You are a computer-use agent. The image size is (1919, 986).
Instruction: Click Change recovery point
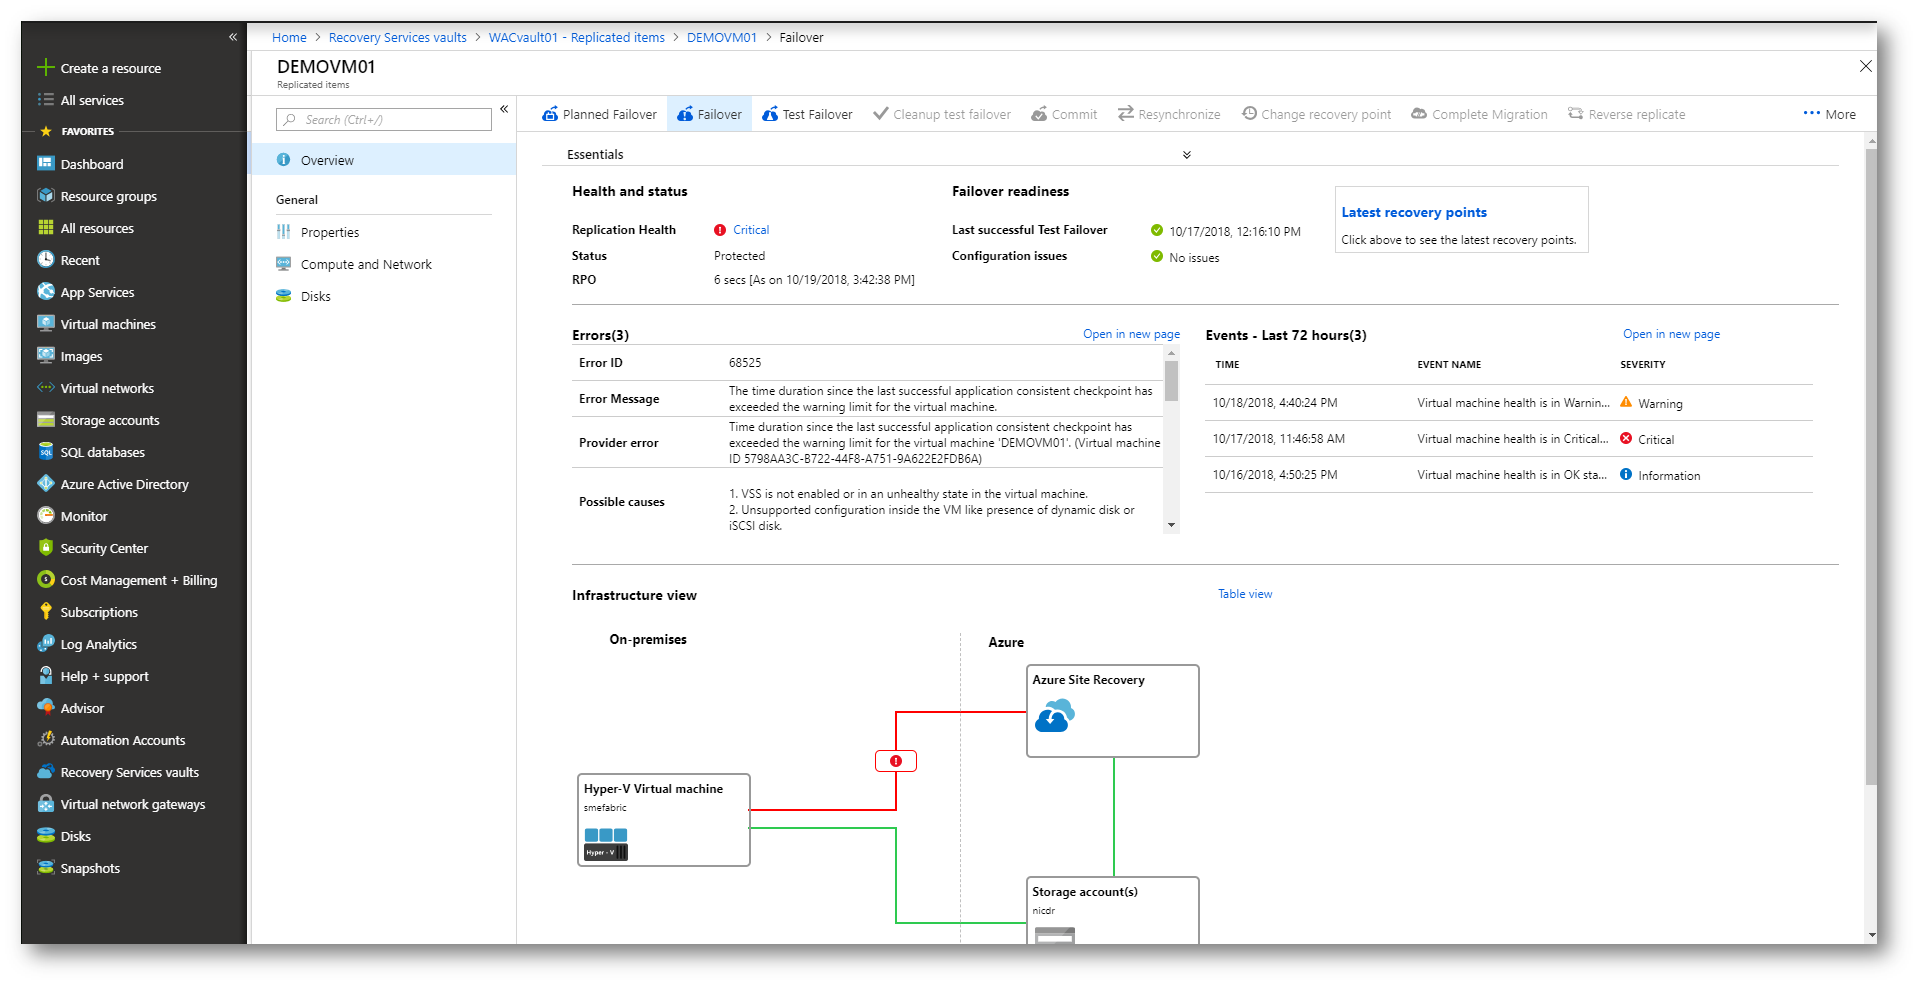click(1316, 114)
